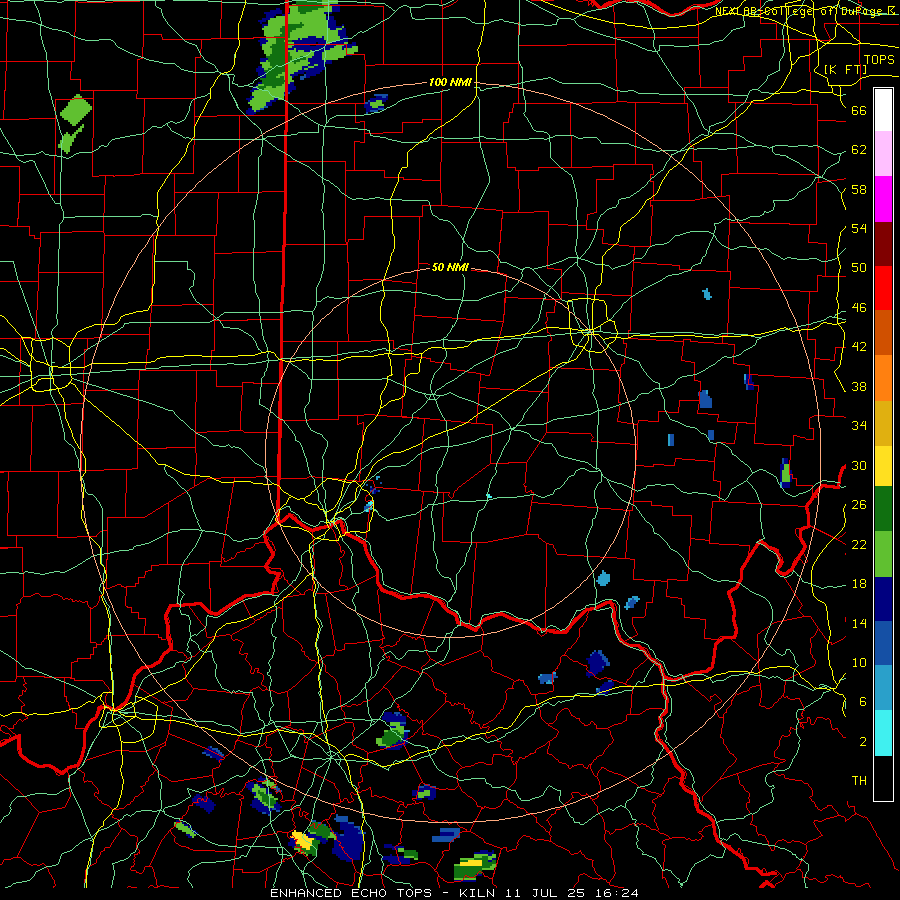Click the "ENHANCED ECHO TOPS" caption text
The height and width of the screenshot is (900, 900).
tap(351, 893)
